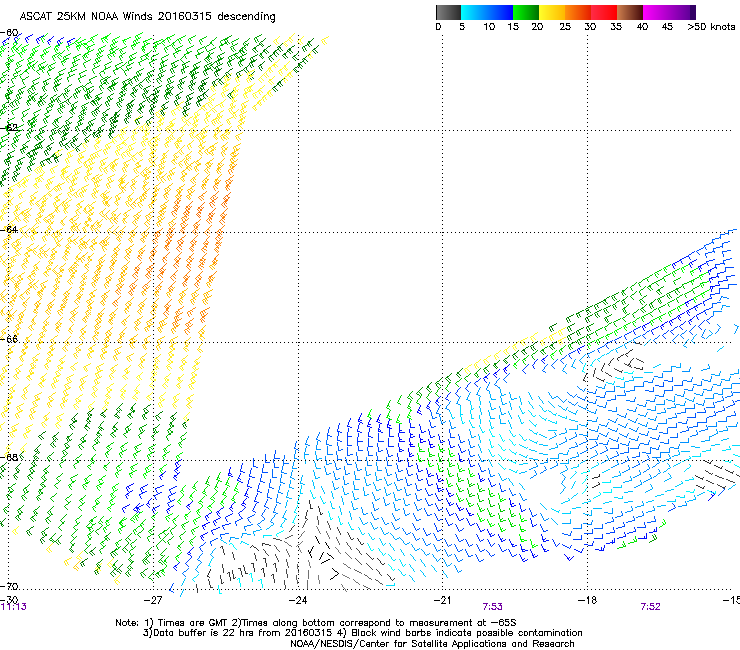Click the -68 latitude axis label
The width and height of the screenshot is (740, 650).
point(9,457)
